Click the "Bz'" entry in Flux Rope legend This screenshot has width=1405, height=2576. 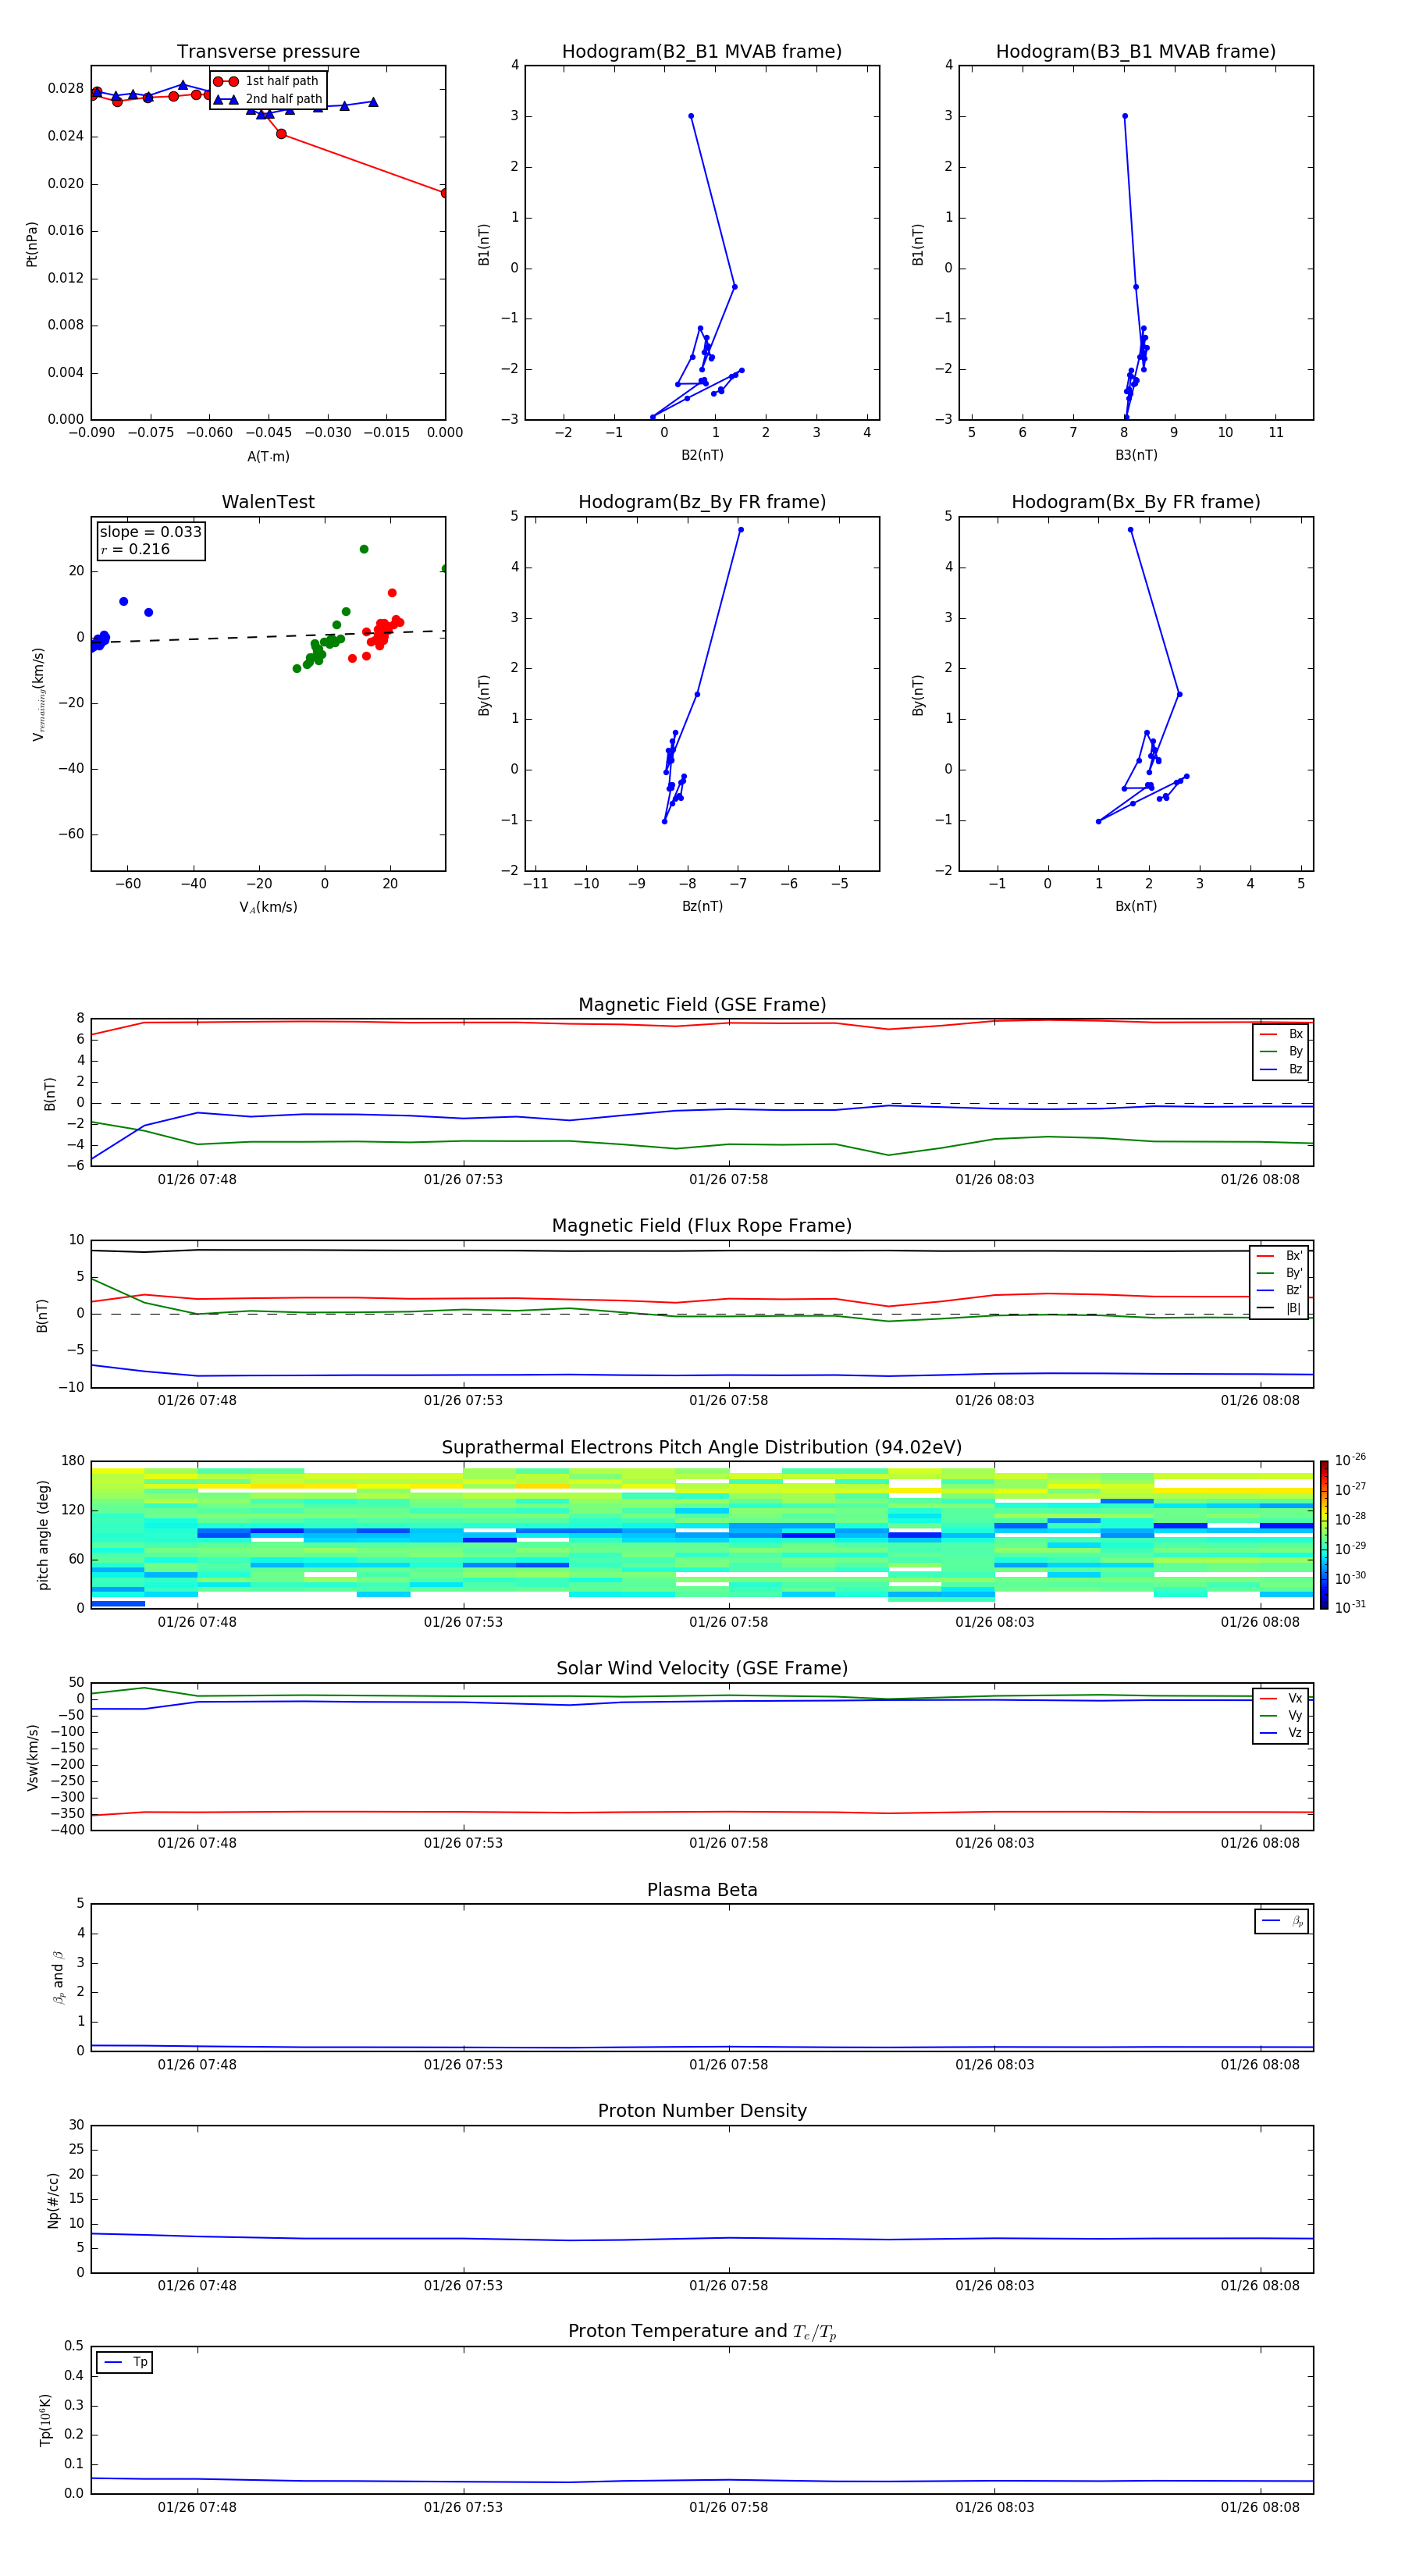1280,1291
